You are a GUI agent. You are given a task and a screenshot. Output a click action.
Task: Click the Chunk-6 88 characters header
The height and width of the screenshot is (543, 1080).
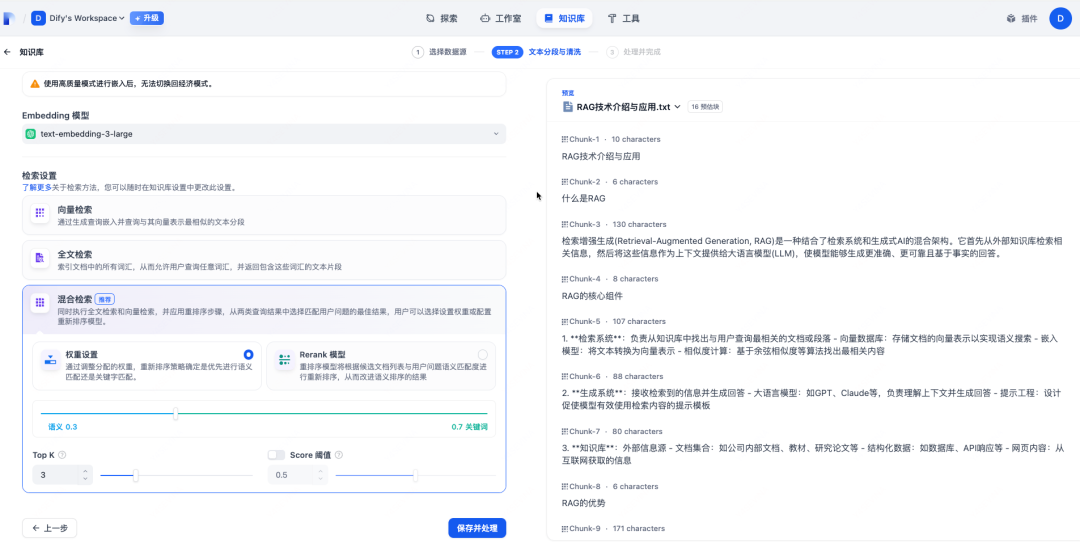[x=612, y=377]
